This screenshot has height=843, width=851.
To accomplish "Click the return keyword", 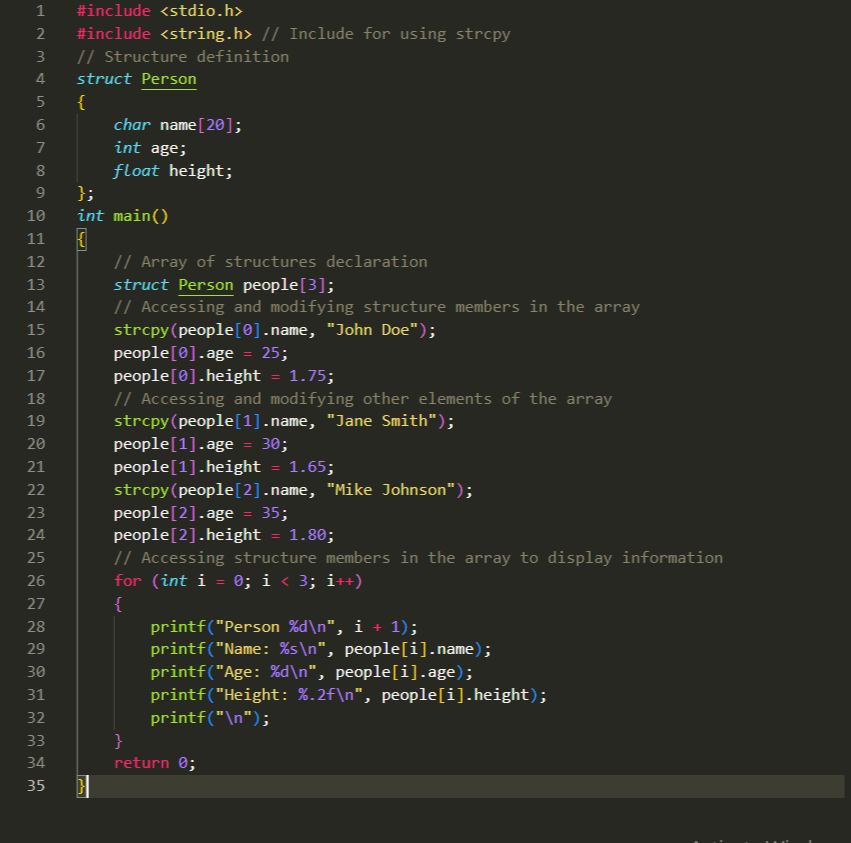I will (141, 763).
